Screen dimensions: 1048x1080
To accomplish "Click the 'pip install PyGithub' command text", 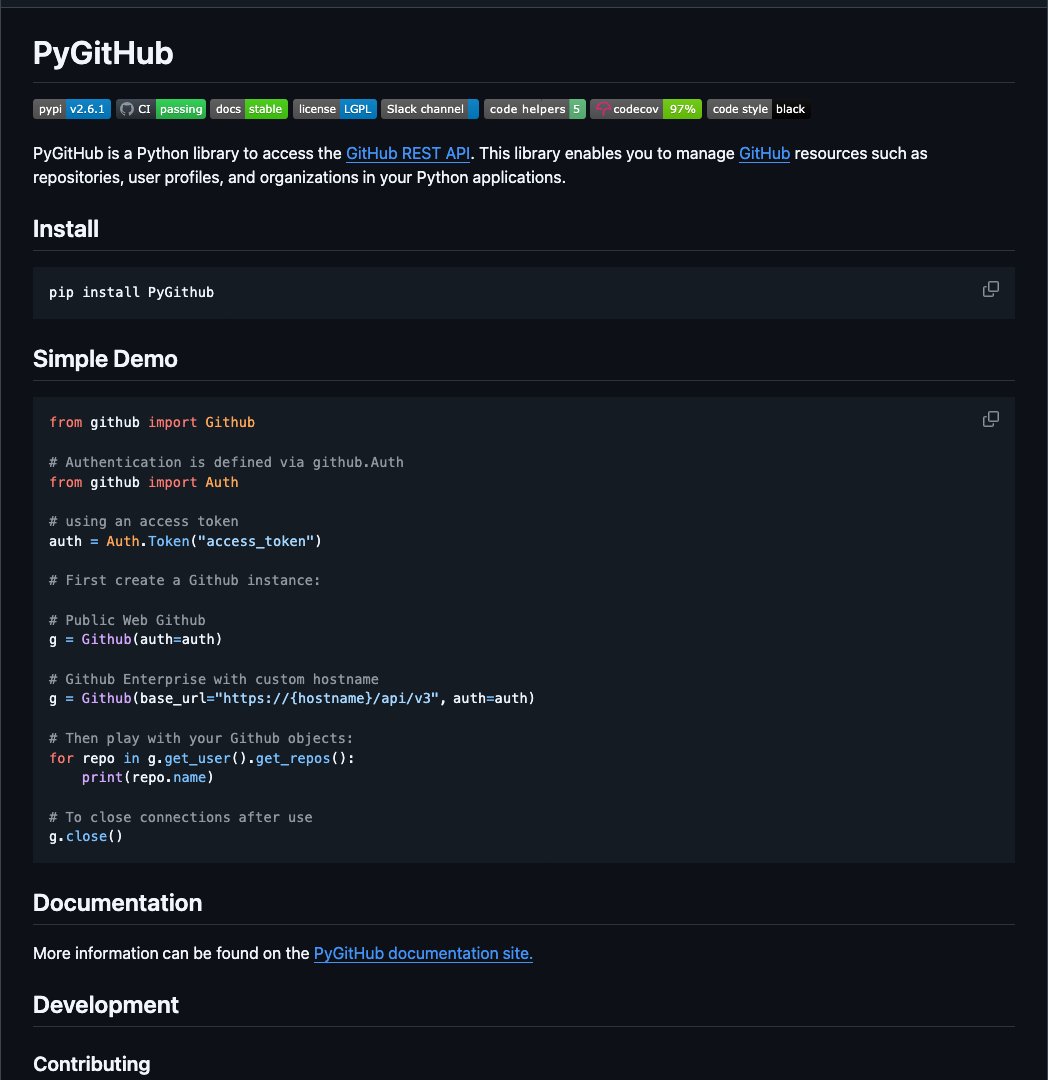I will click(x=132, y=292).
